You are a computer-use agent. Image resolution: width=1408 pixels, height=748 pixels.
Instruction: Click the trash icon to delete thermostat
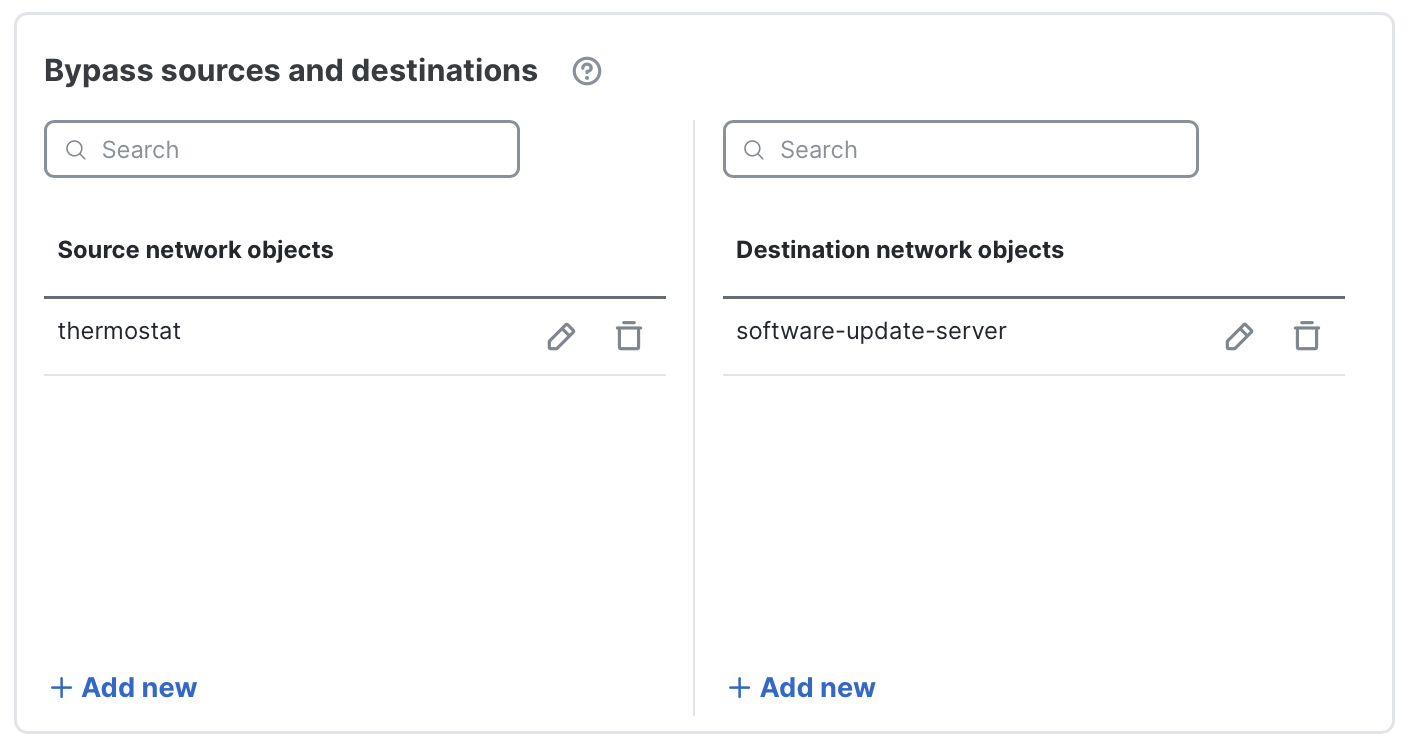[628, 337]
